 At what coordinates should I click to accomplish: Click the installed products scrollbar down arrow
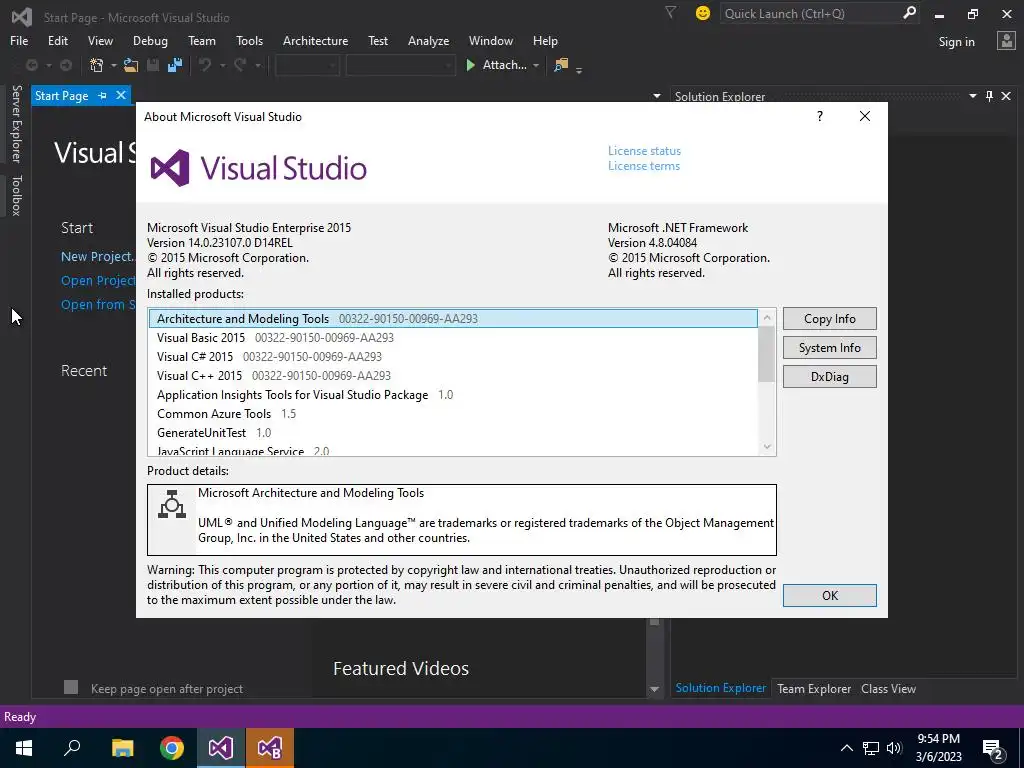coord(767,447)
